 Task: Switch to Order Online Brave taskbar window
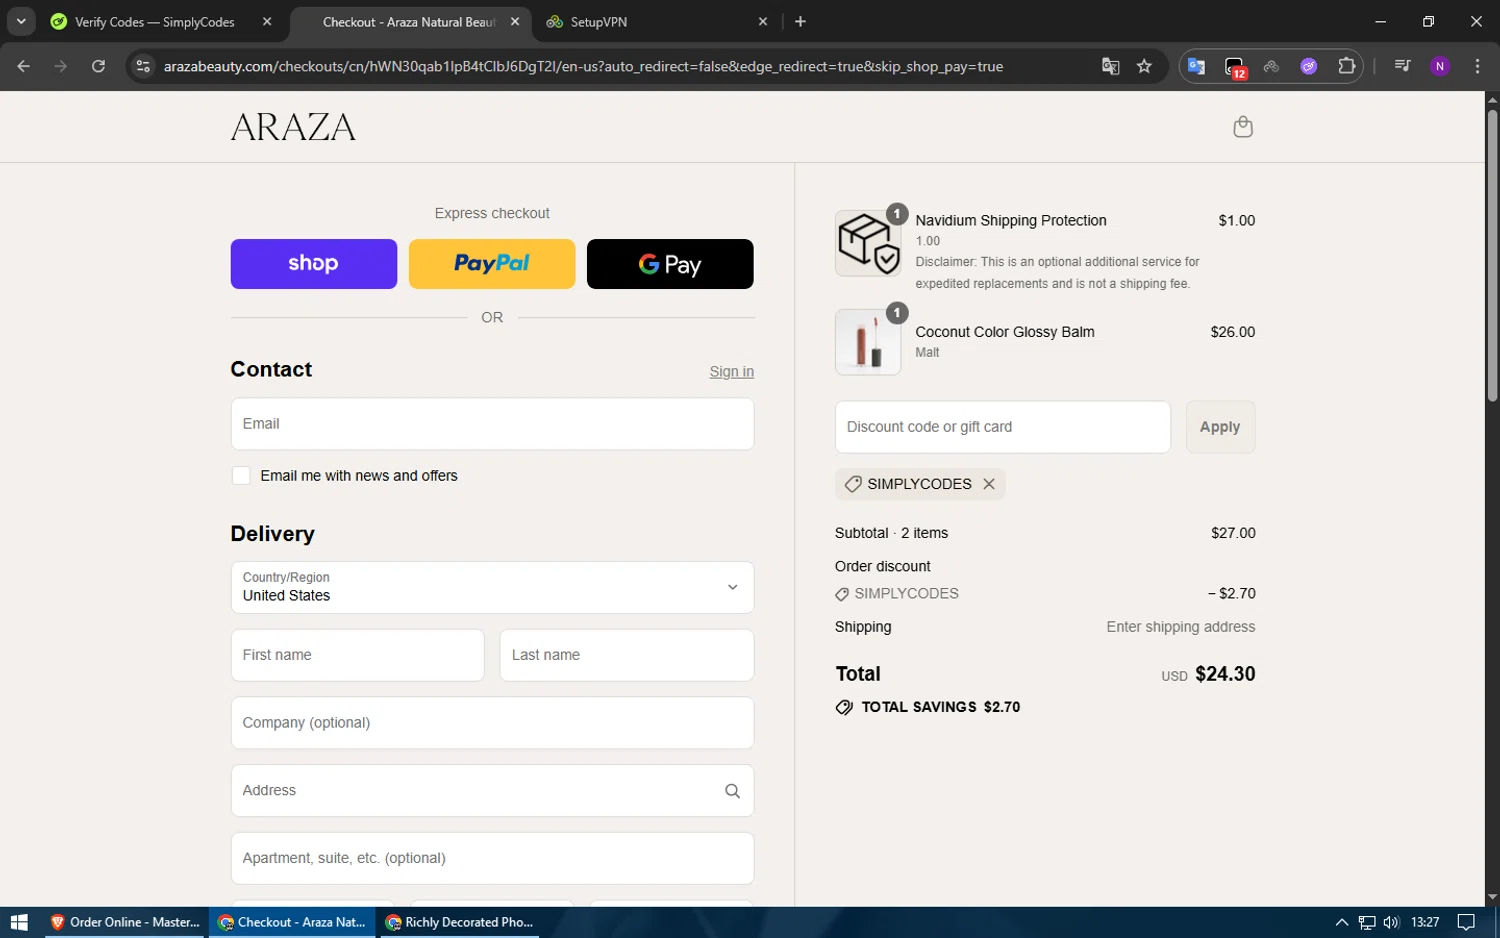click(125, 922)
